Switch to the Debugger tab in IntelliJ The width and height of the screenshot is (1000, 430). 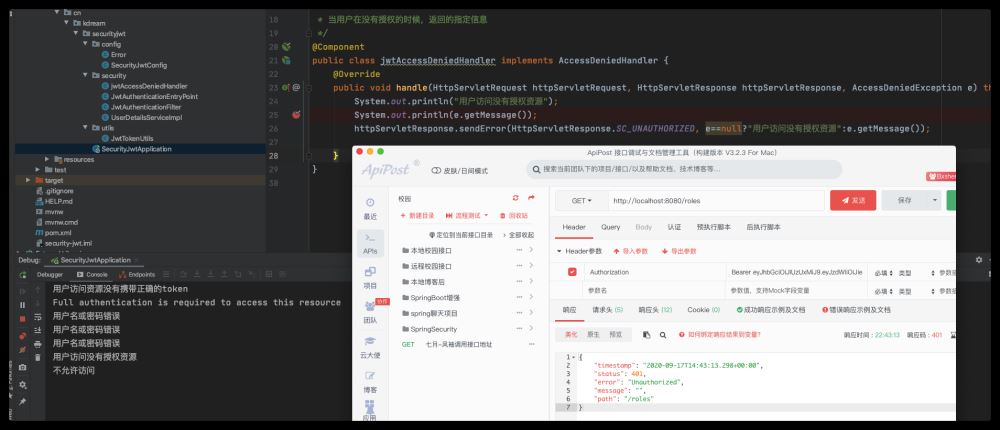(50, 275)
